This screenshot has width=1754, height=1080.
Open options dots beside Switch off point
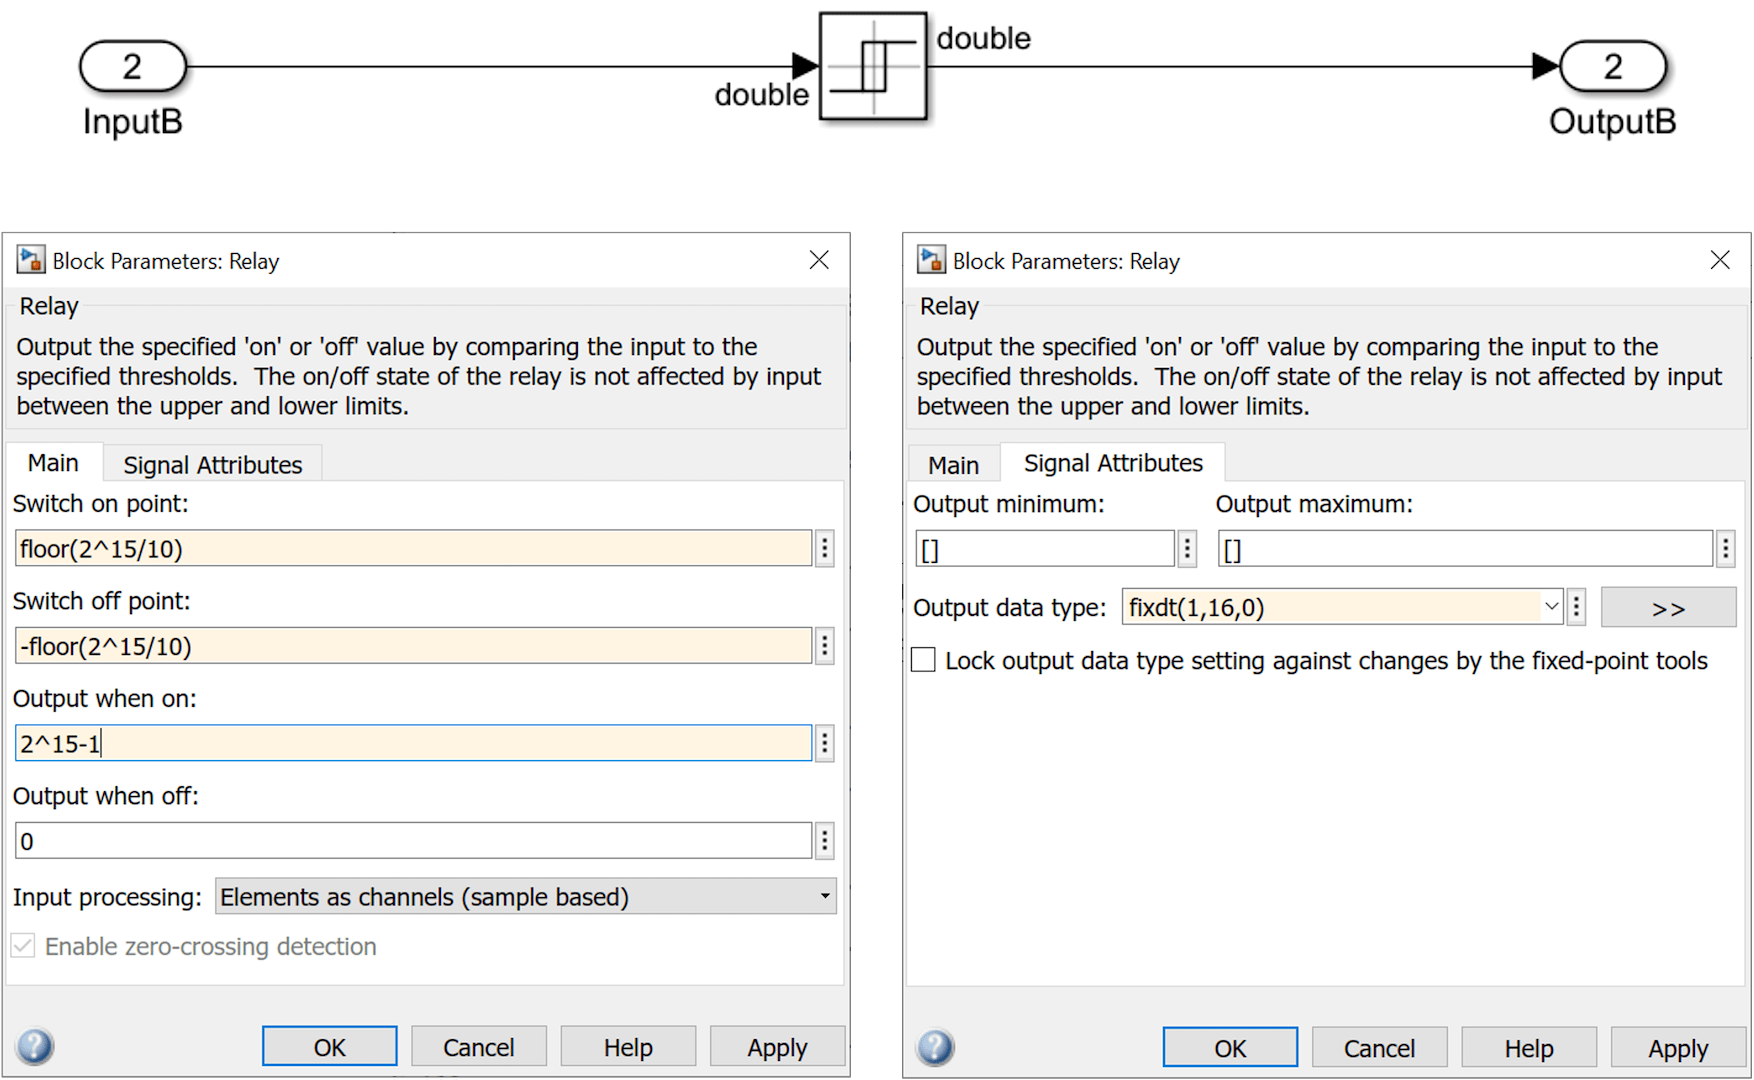click(825, 646)
